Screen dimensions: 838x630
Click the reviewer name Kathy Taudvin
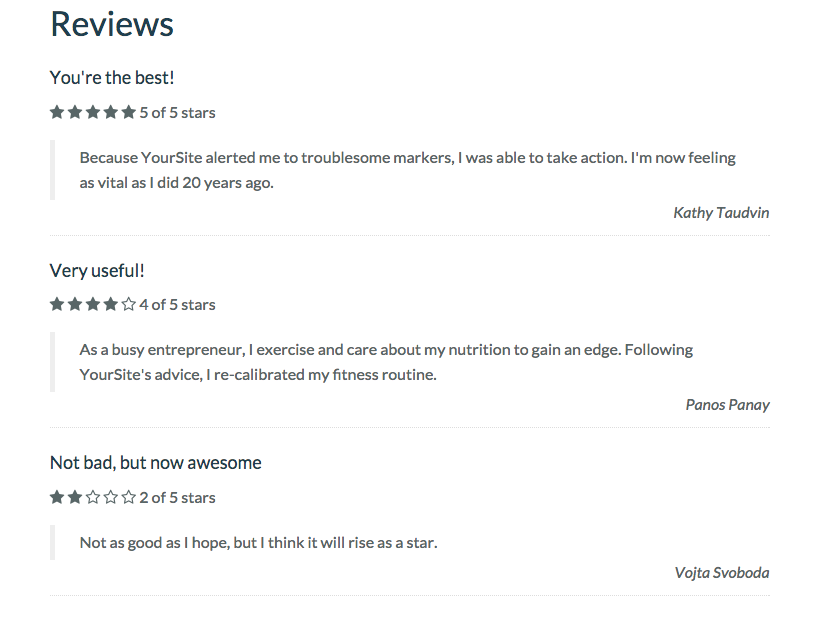point(721,213)
